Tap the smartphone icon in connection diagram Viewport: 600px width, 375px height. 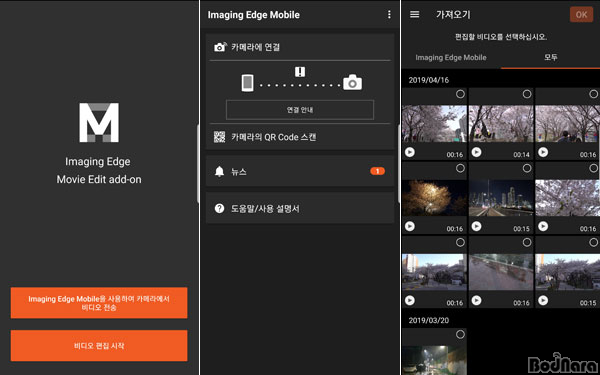coord(248,83)
